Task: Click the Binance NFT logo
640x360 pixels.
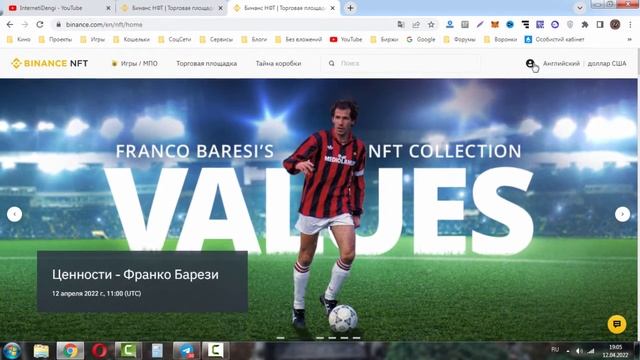Action: pos(49,63)
